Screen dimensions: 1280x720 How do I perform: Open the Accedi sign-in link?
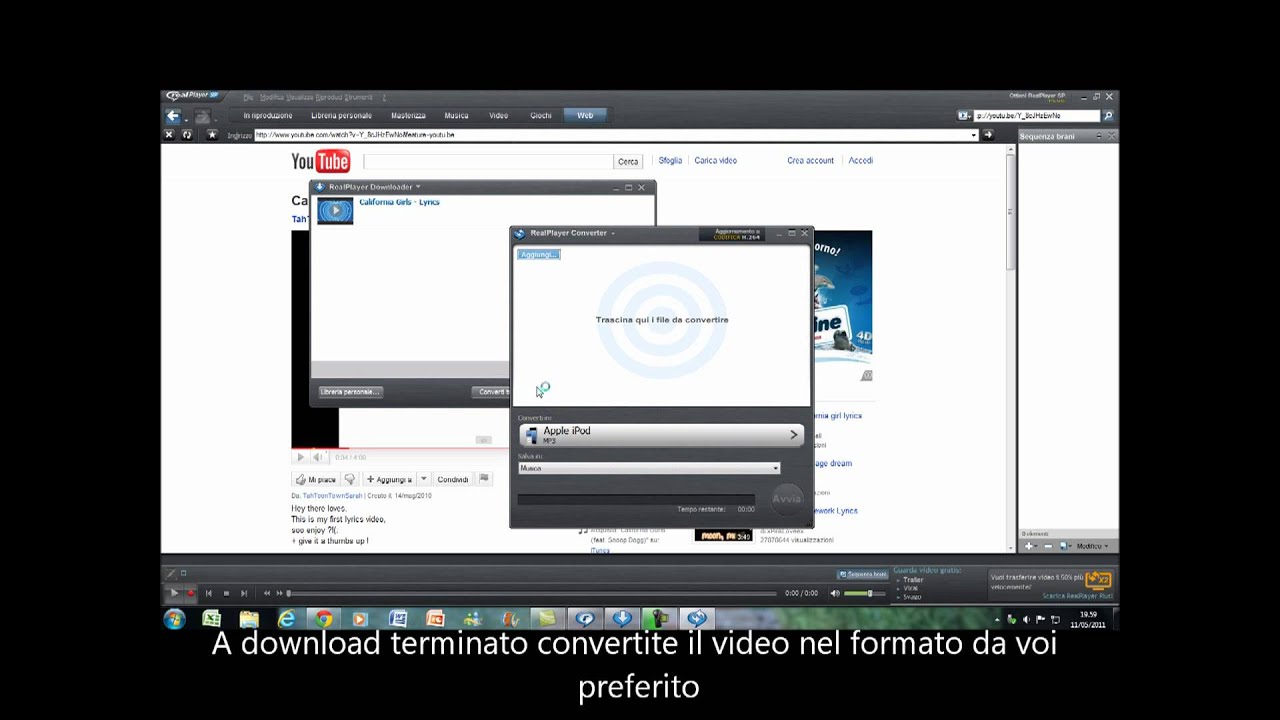(x=860, y=160)
